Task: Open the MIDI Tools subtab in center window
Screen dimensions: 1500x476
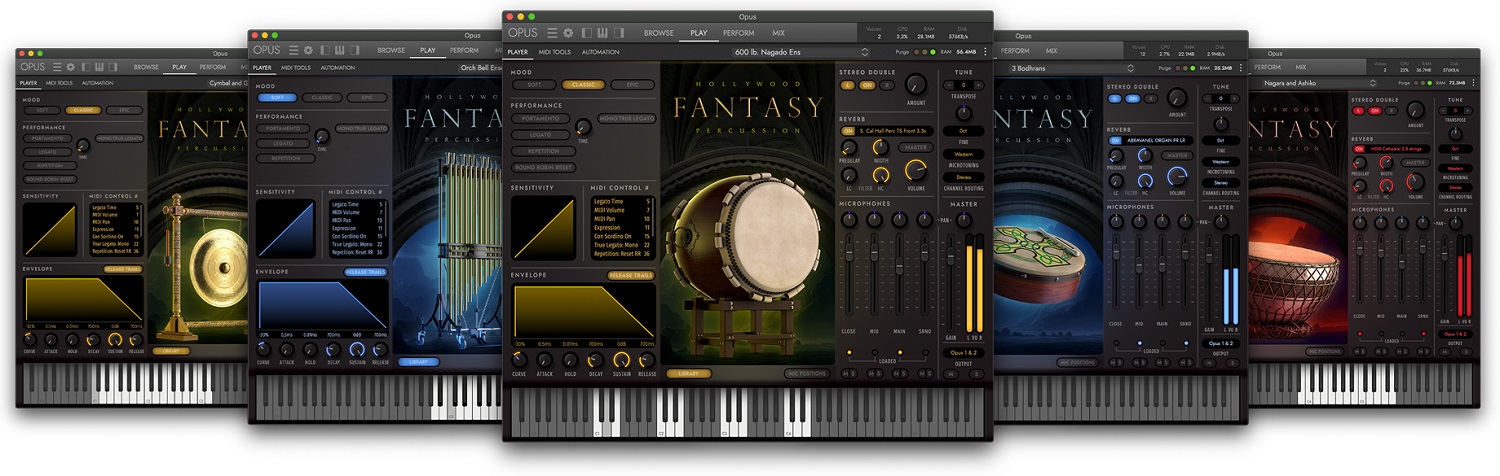Action: 555,52
